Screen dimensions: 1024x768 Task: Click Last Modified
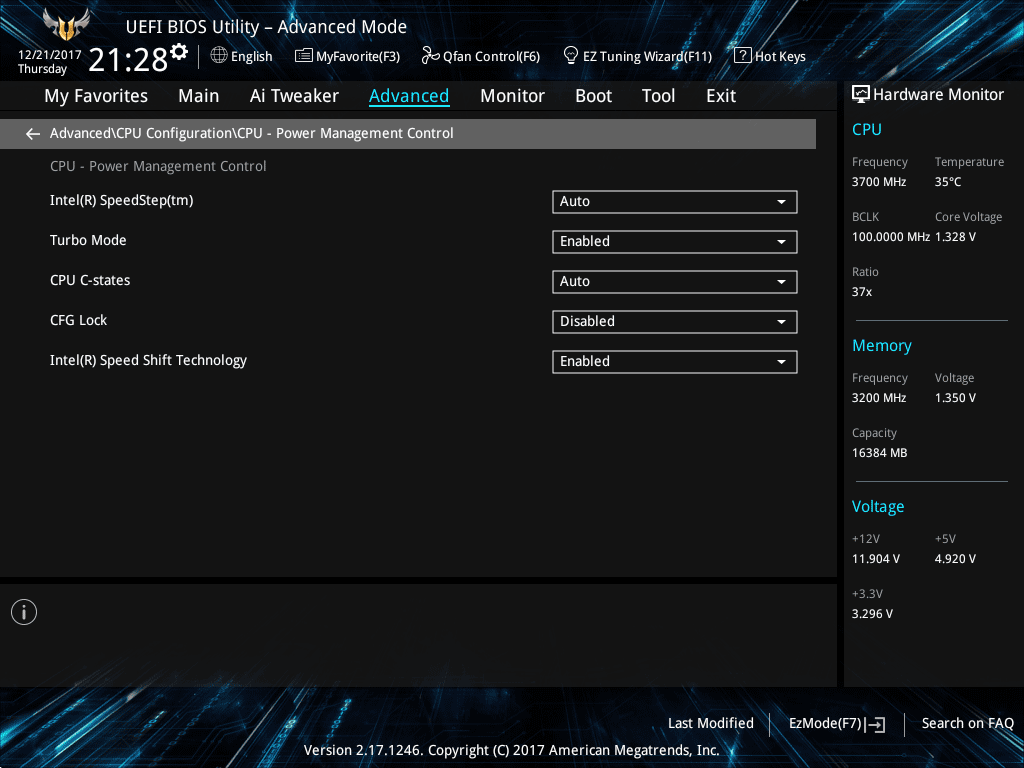[711, 724]
